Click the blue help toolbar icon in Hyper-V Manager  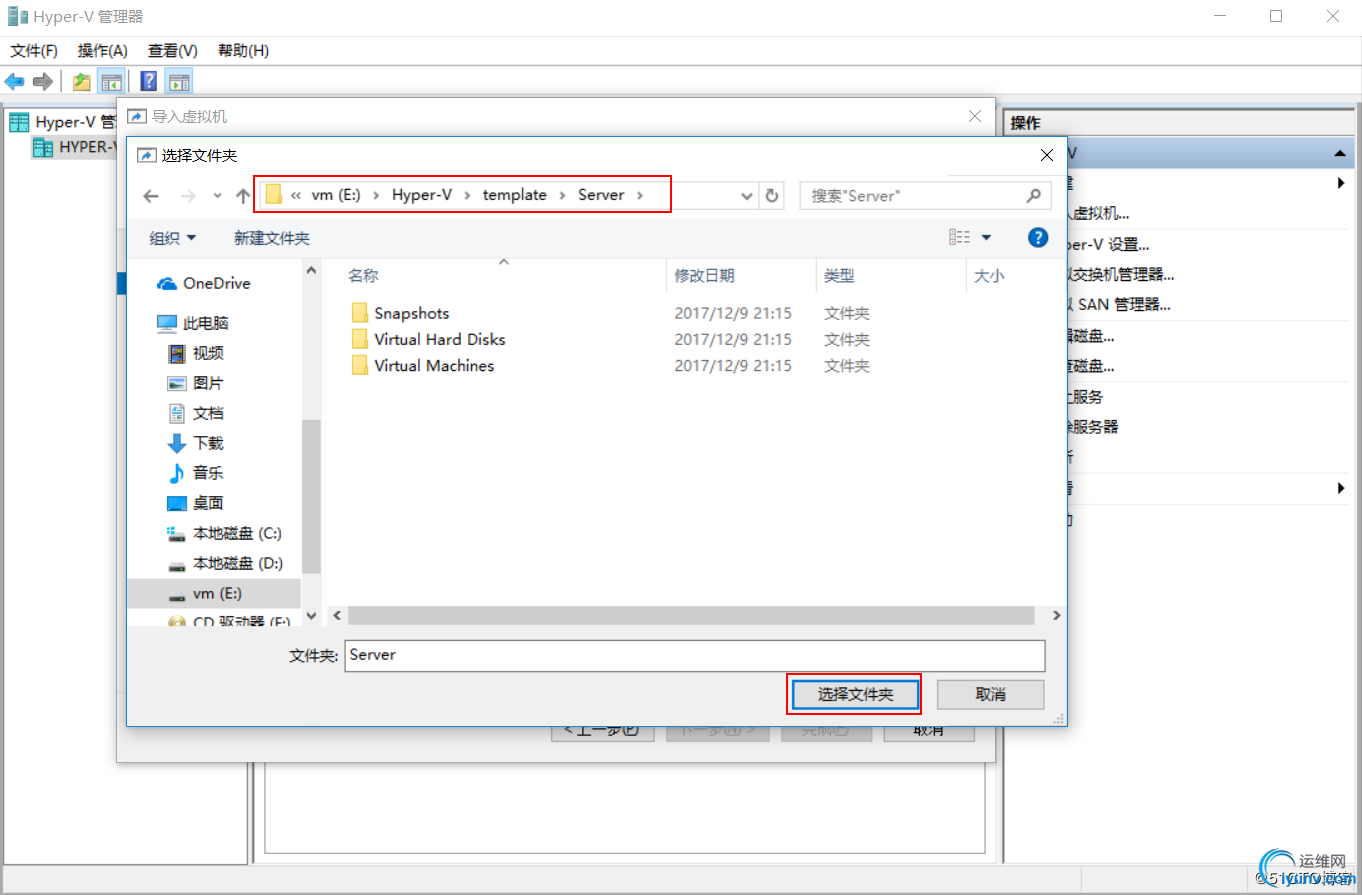point(149,82)
